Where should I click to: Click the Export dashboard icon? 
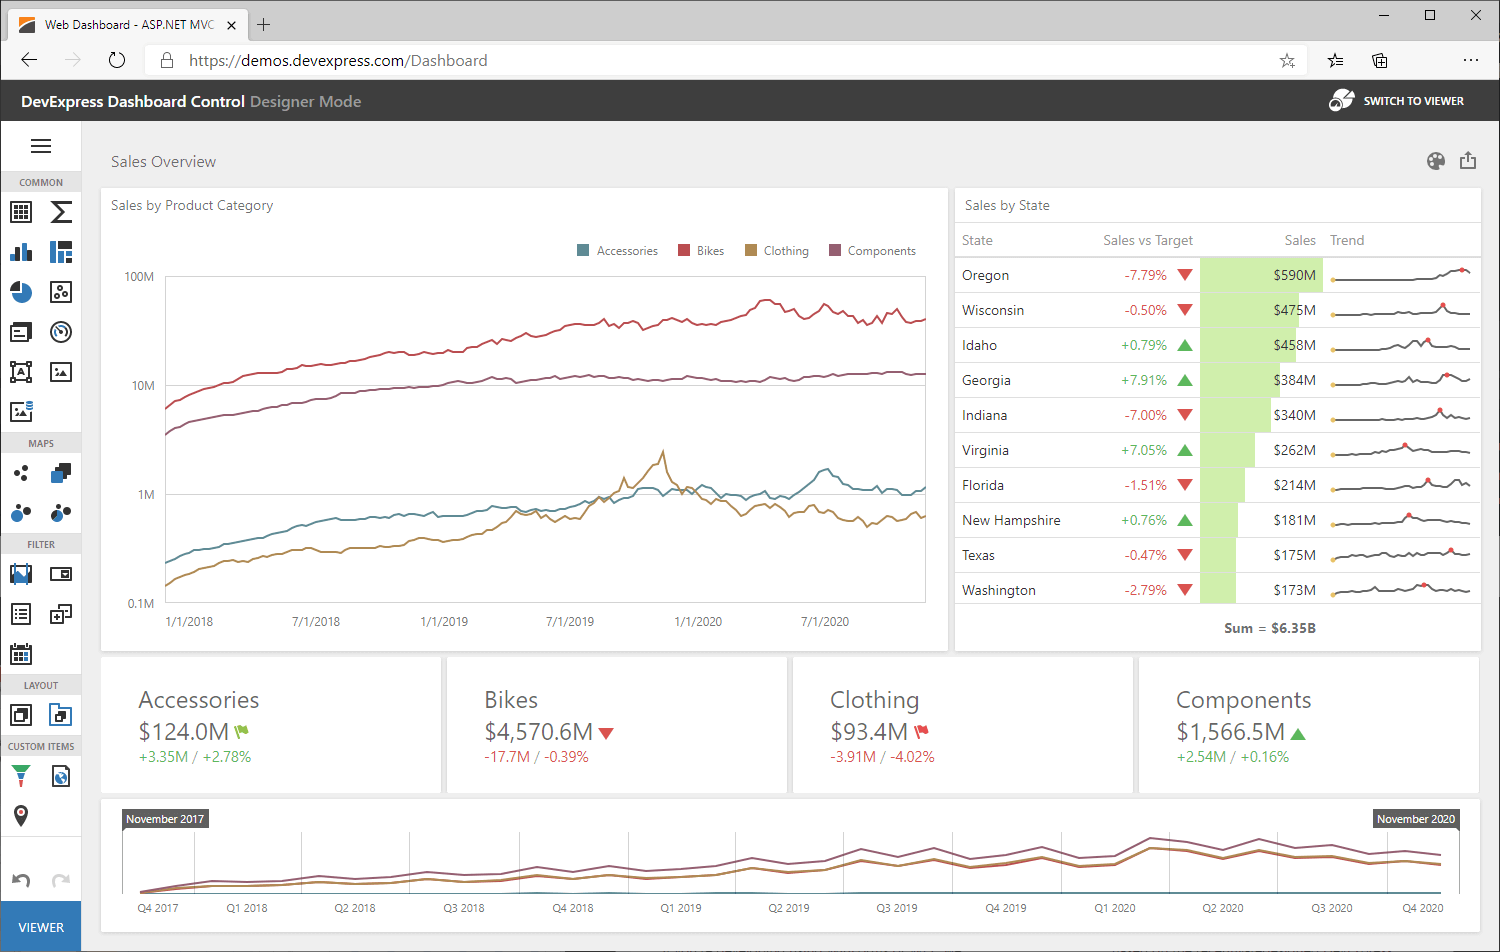pyautogui.click(x=1468, y=161)
